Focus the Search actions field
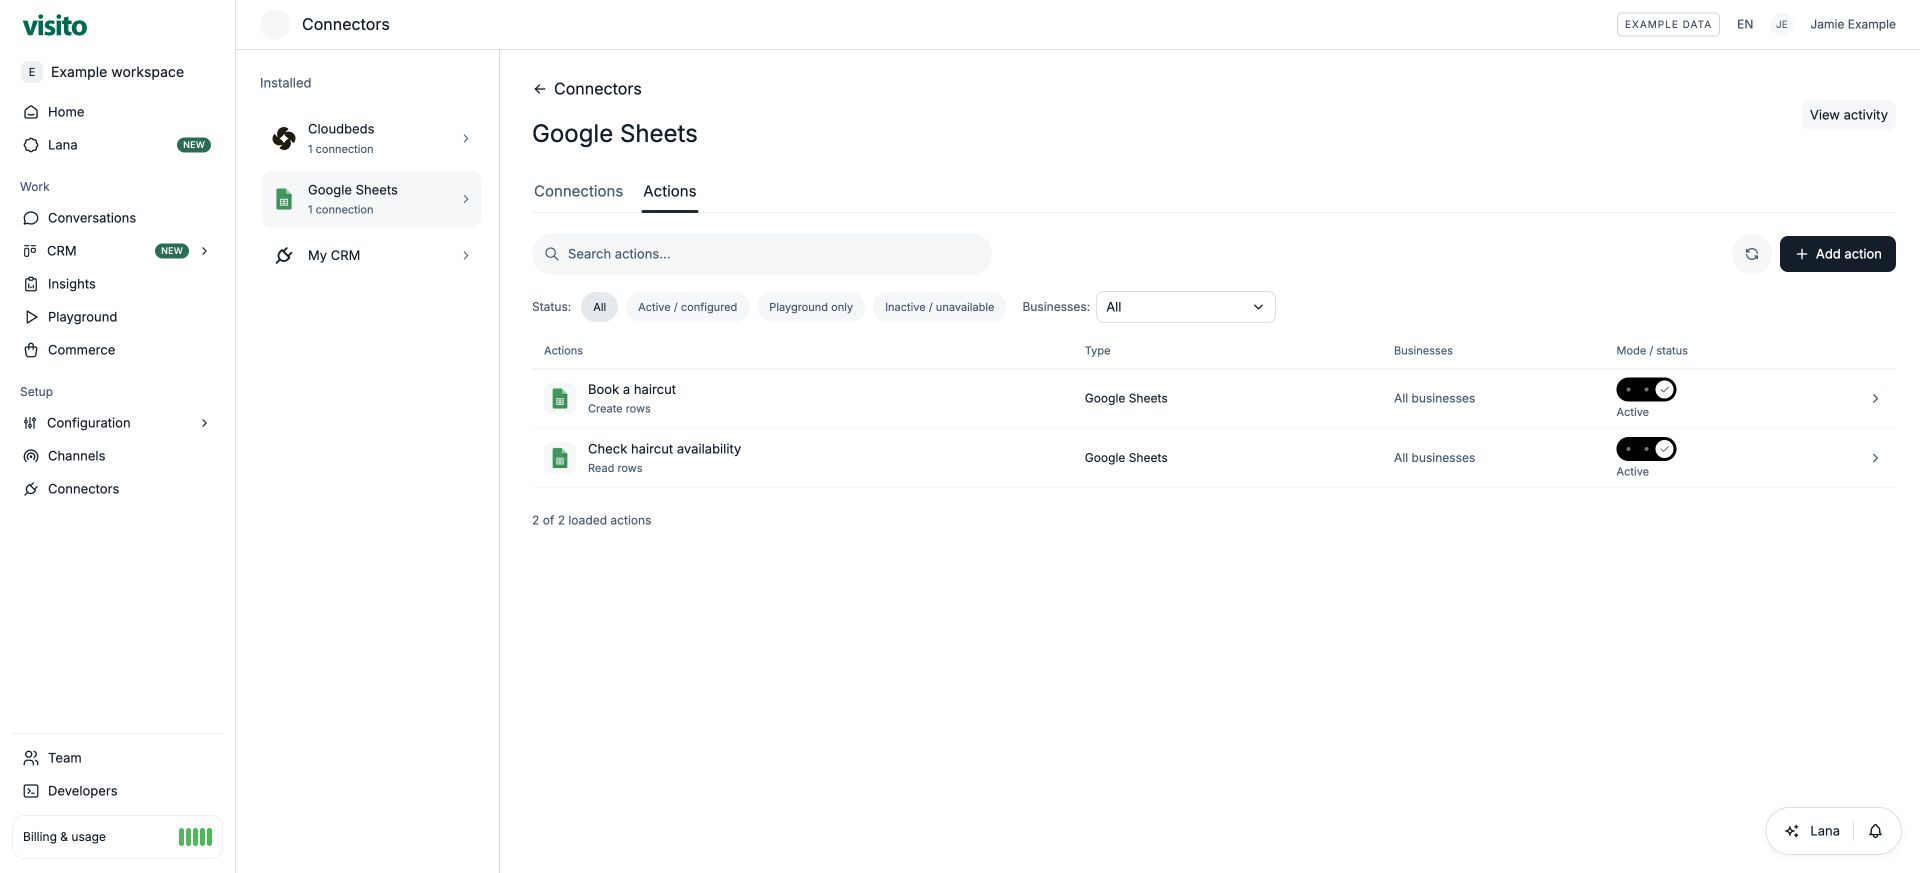This screenshot has height=873, width=1920. pyautogui.click(x=762, y=254)
